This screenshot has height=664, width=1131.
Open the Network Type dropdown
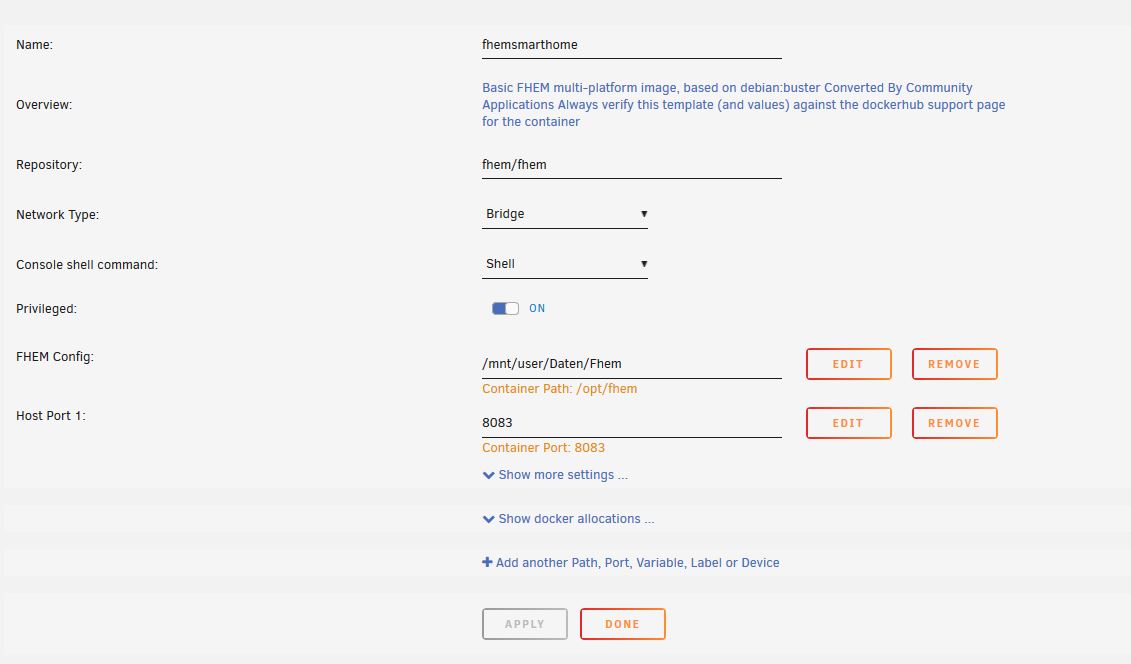[x=565, y=214]
